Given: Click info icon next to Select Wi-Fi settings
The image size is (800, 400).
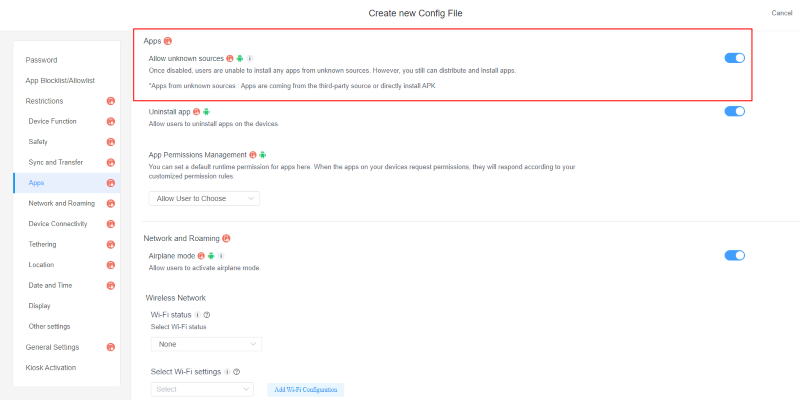Looking at the screenshot, I should pos(227,372).
